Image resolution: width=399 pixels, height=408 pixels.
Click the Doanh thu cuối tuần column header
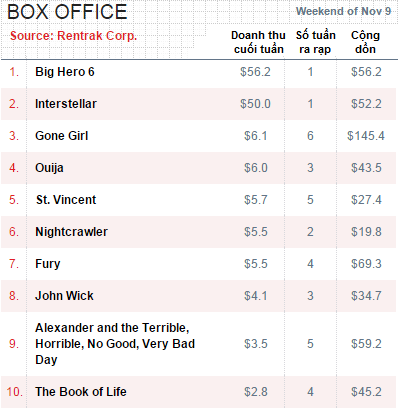click(258, 42)
